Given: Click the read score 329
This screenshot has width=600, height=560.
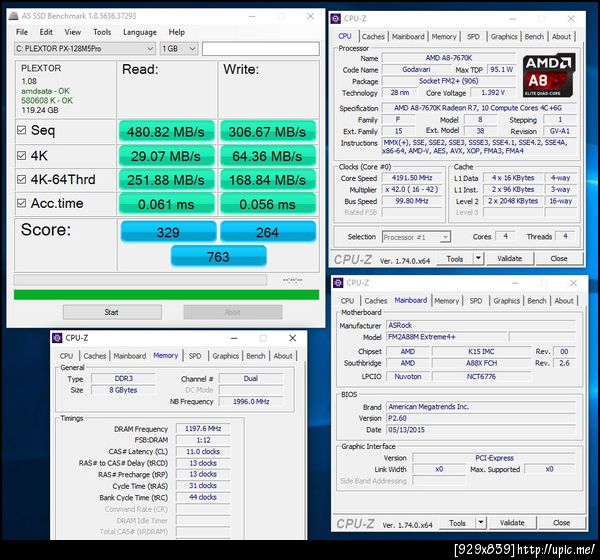Looking at the screenshot, I should coord(168,232).
